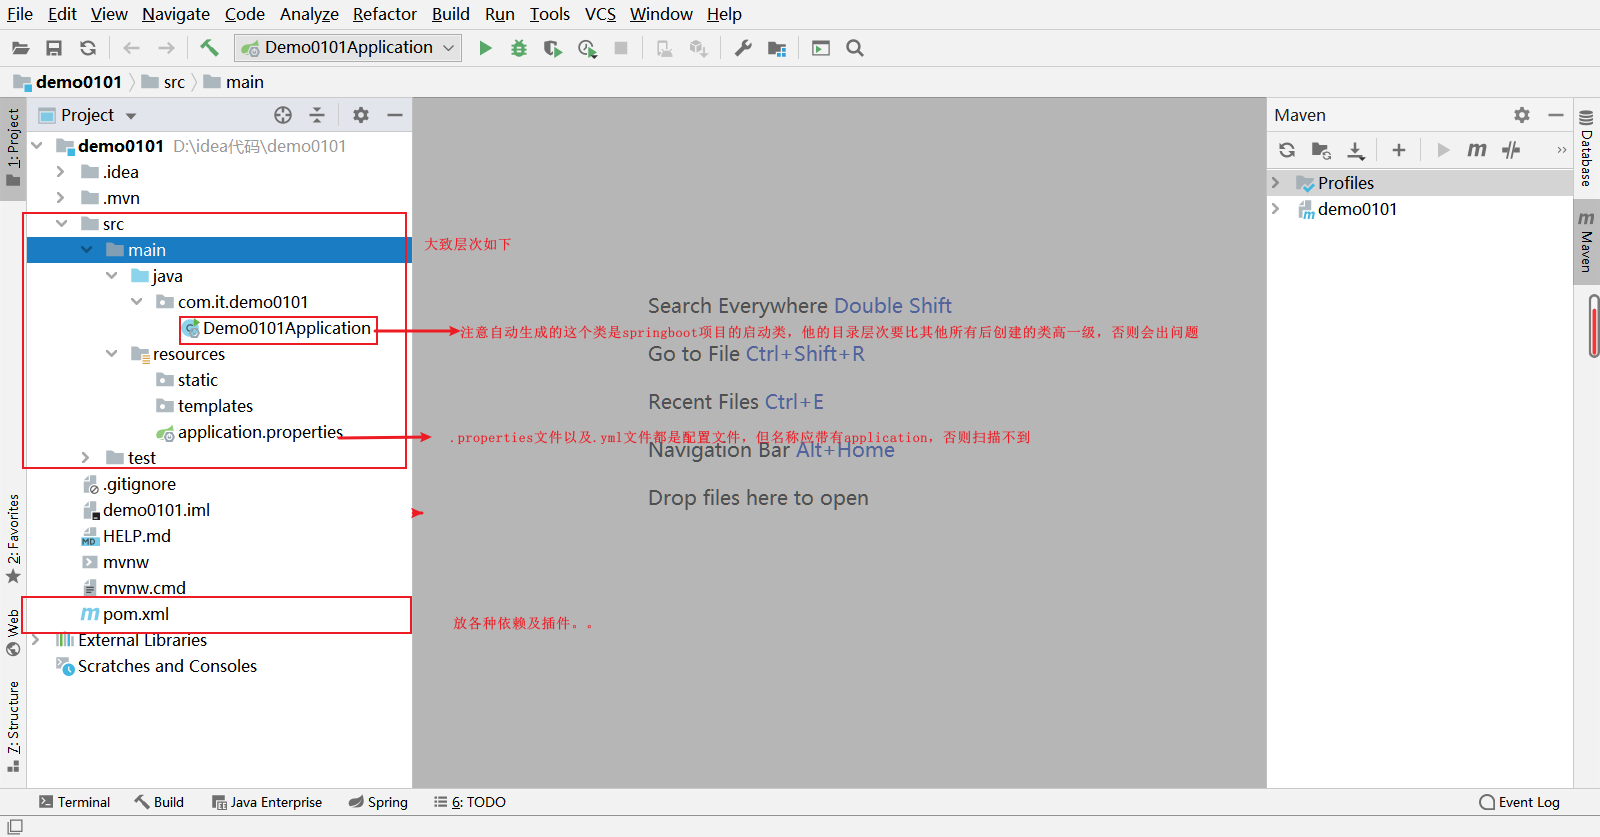Toggle the Structure side tab
The height and width of the screenshot is (837, 1600).
[13, 726]
